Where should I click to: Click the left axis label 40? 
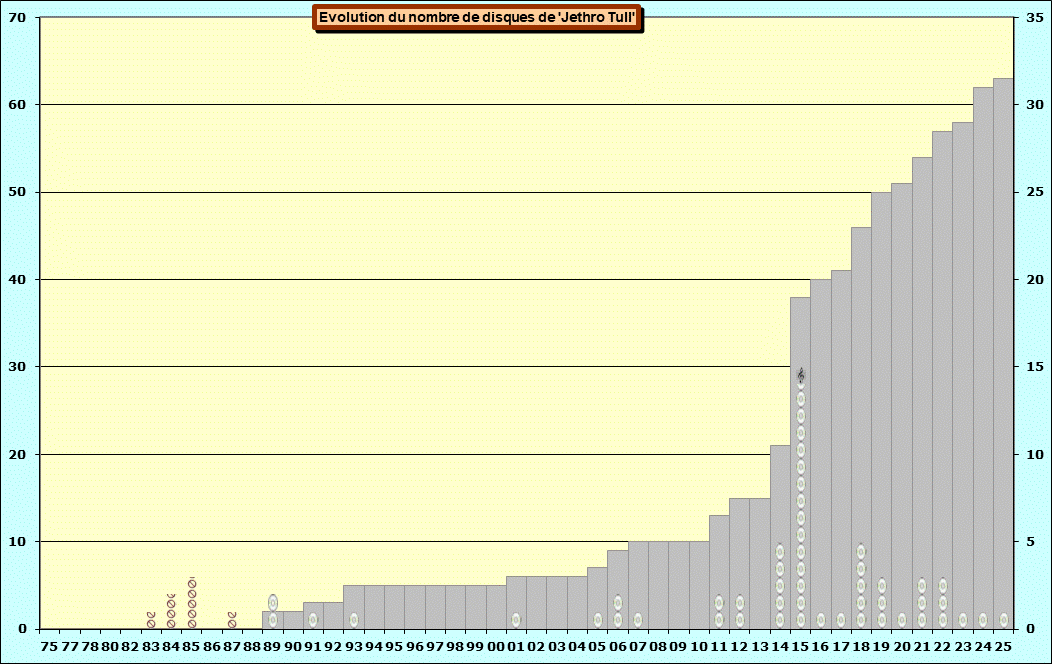coord(17,280)
